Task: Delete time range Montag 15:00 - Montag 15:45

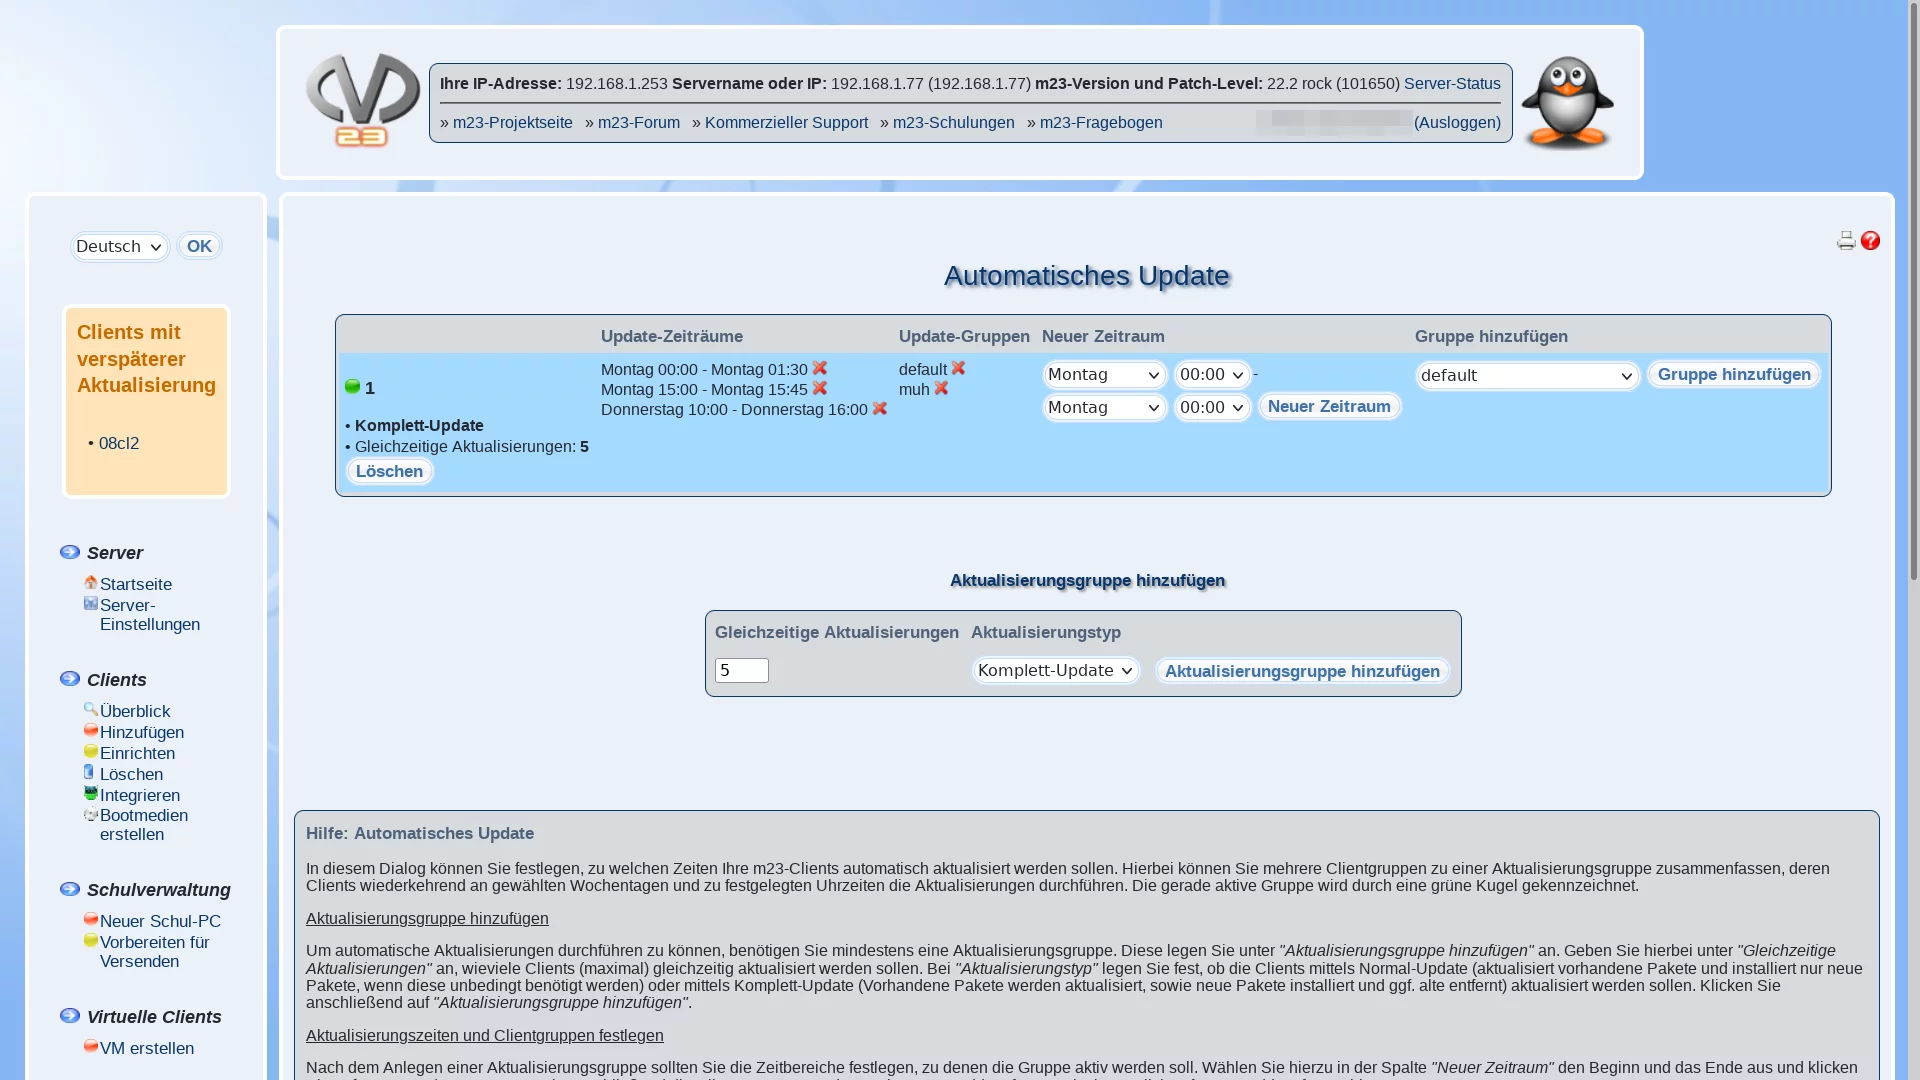Action: [x=820, y=388]
